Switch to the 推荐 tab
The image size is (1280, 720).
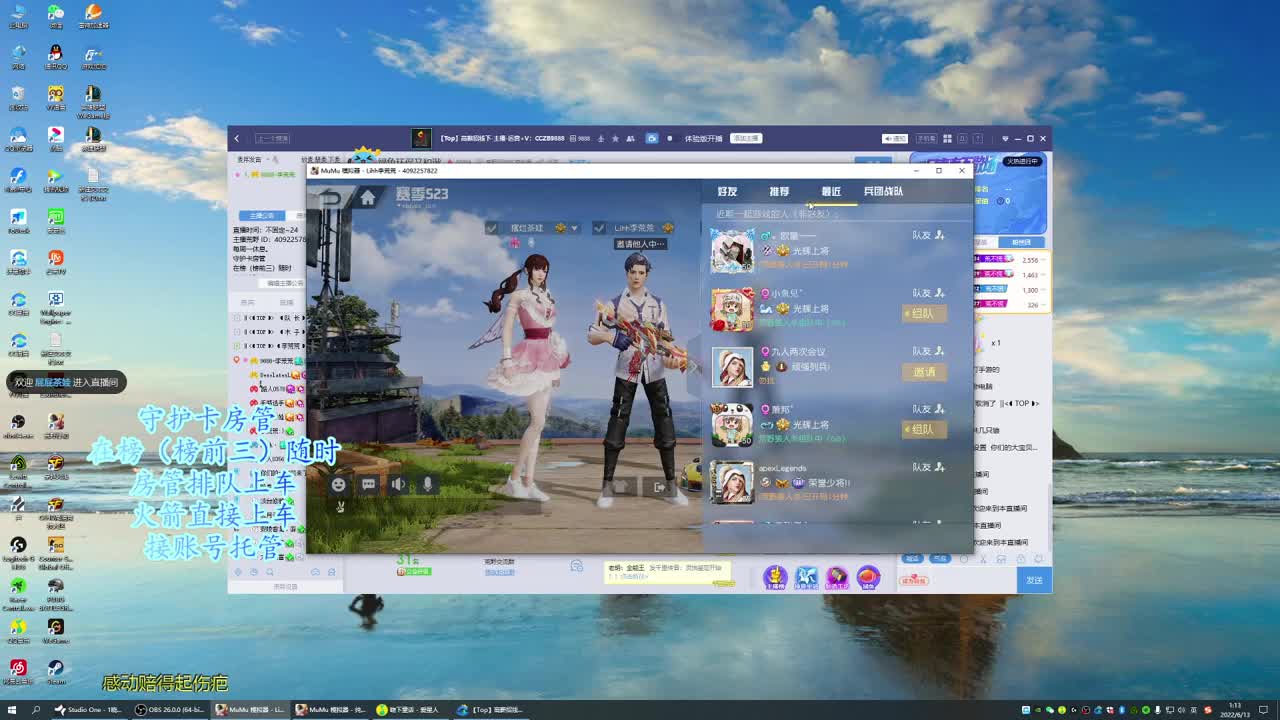click(779, 191)
